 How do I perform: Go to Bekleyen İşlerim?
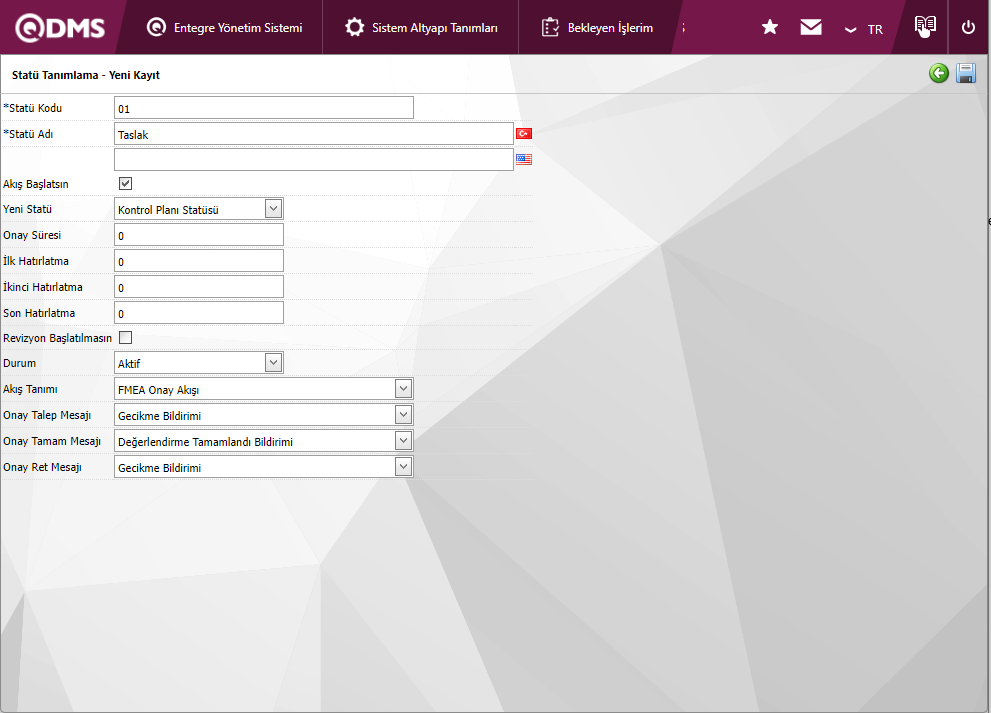[597, 28]
